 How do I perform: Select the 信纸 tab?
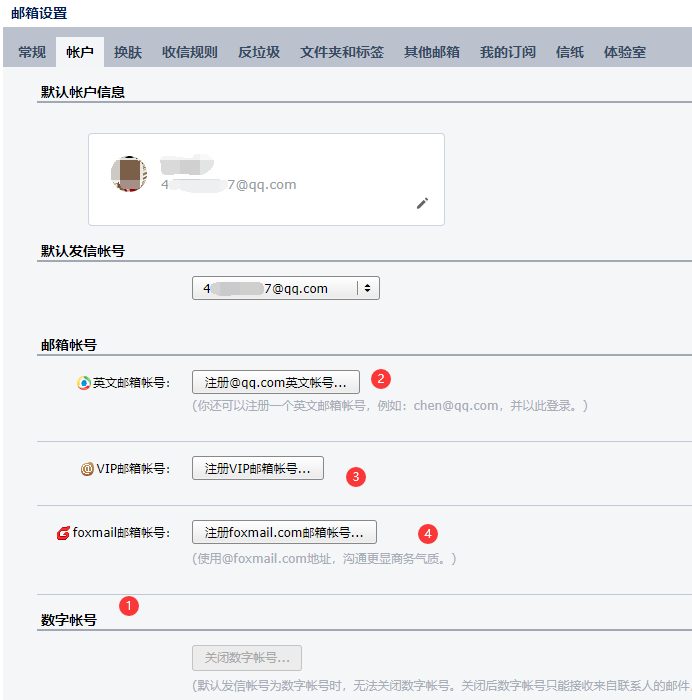[x=570, y=52]
